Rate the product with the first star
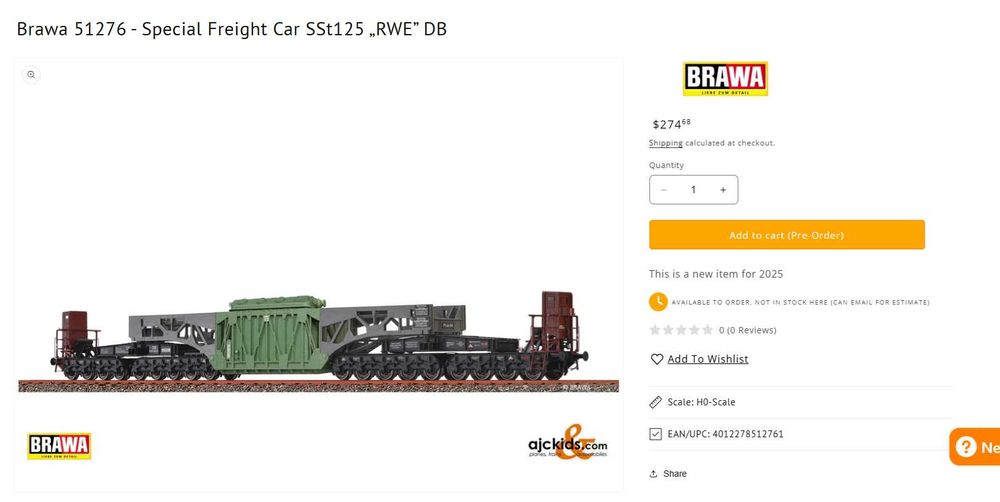Image resolution: width=1000 pixels, height=502 pixels. click(655, 330)
